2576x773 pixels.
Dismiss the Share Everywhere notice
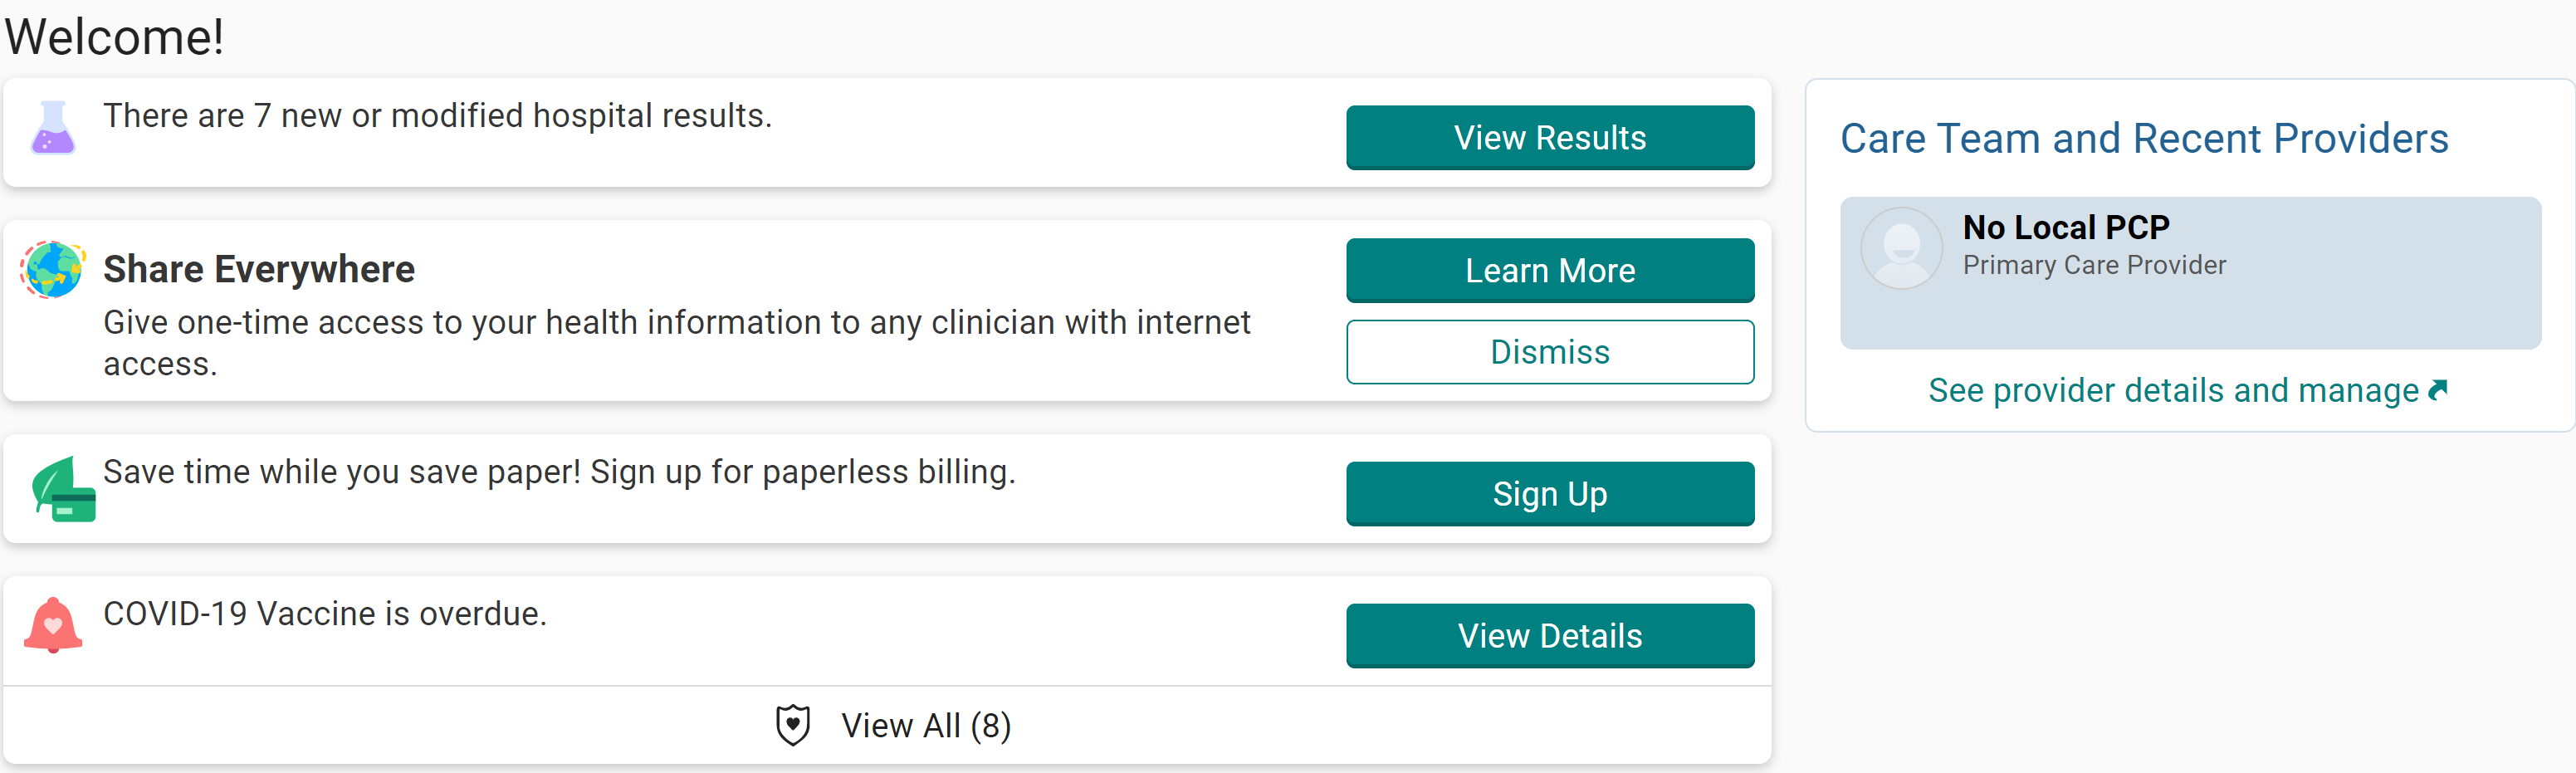click(1549, 352)
